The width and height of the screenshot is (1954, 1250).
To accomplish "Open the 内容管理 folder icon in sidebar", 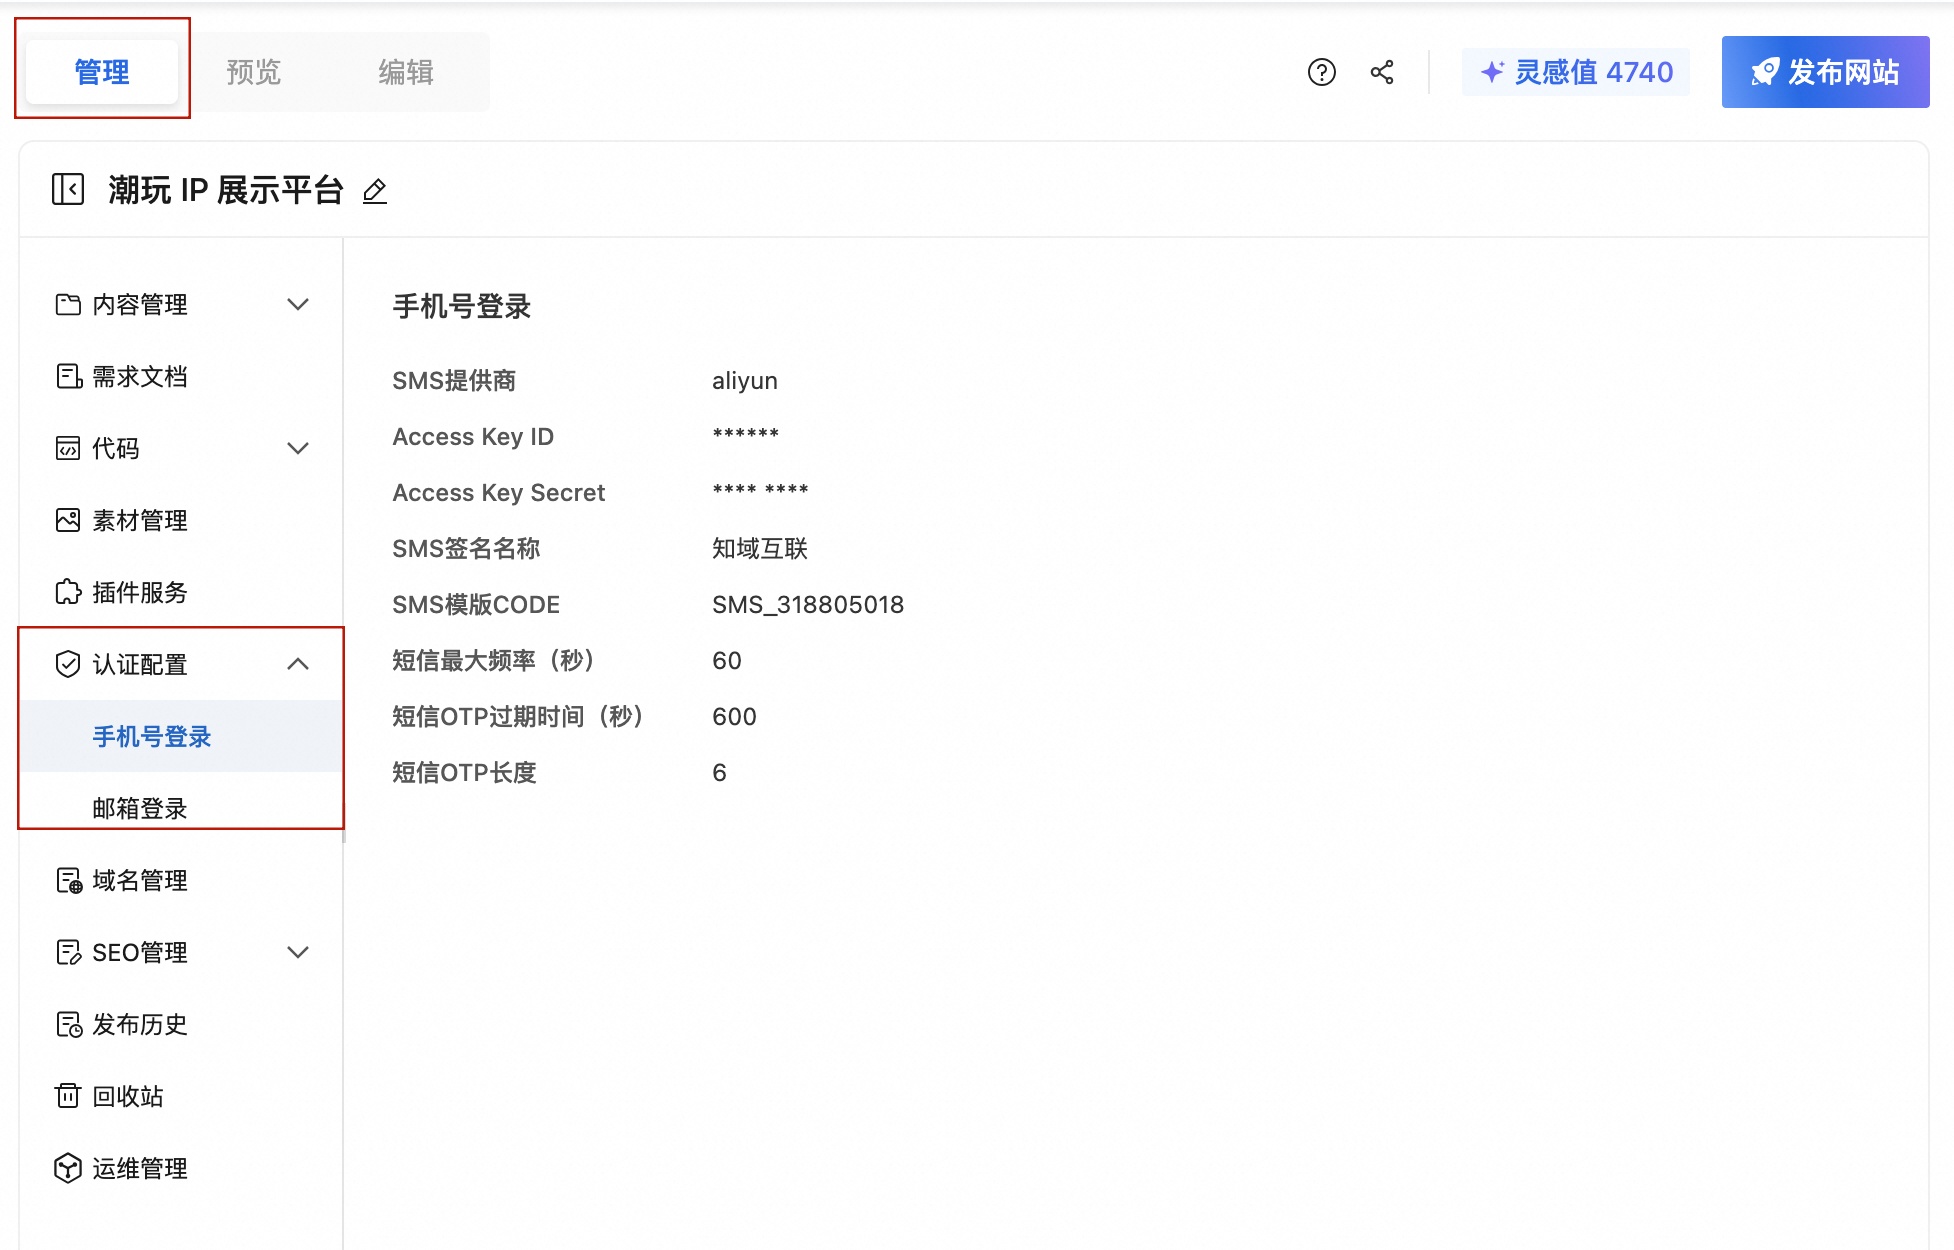I will point(67,305).
